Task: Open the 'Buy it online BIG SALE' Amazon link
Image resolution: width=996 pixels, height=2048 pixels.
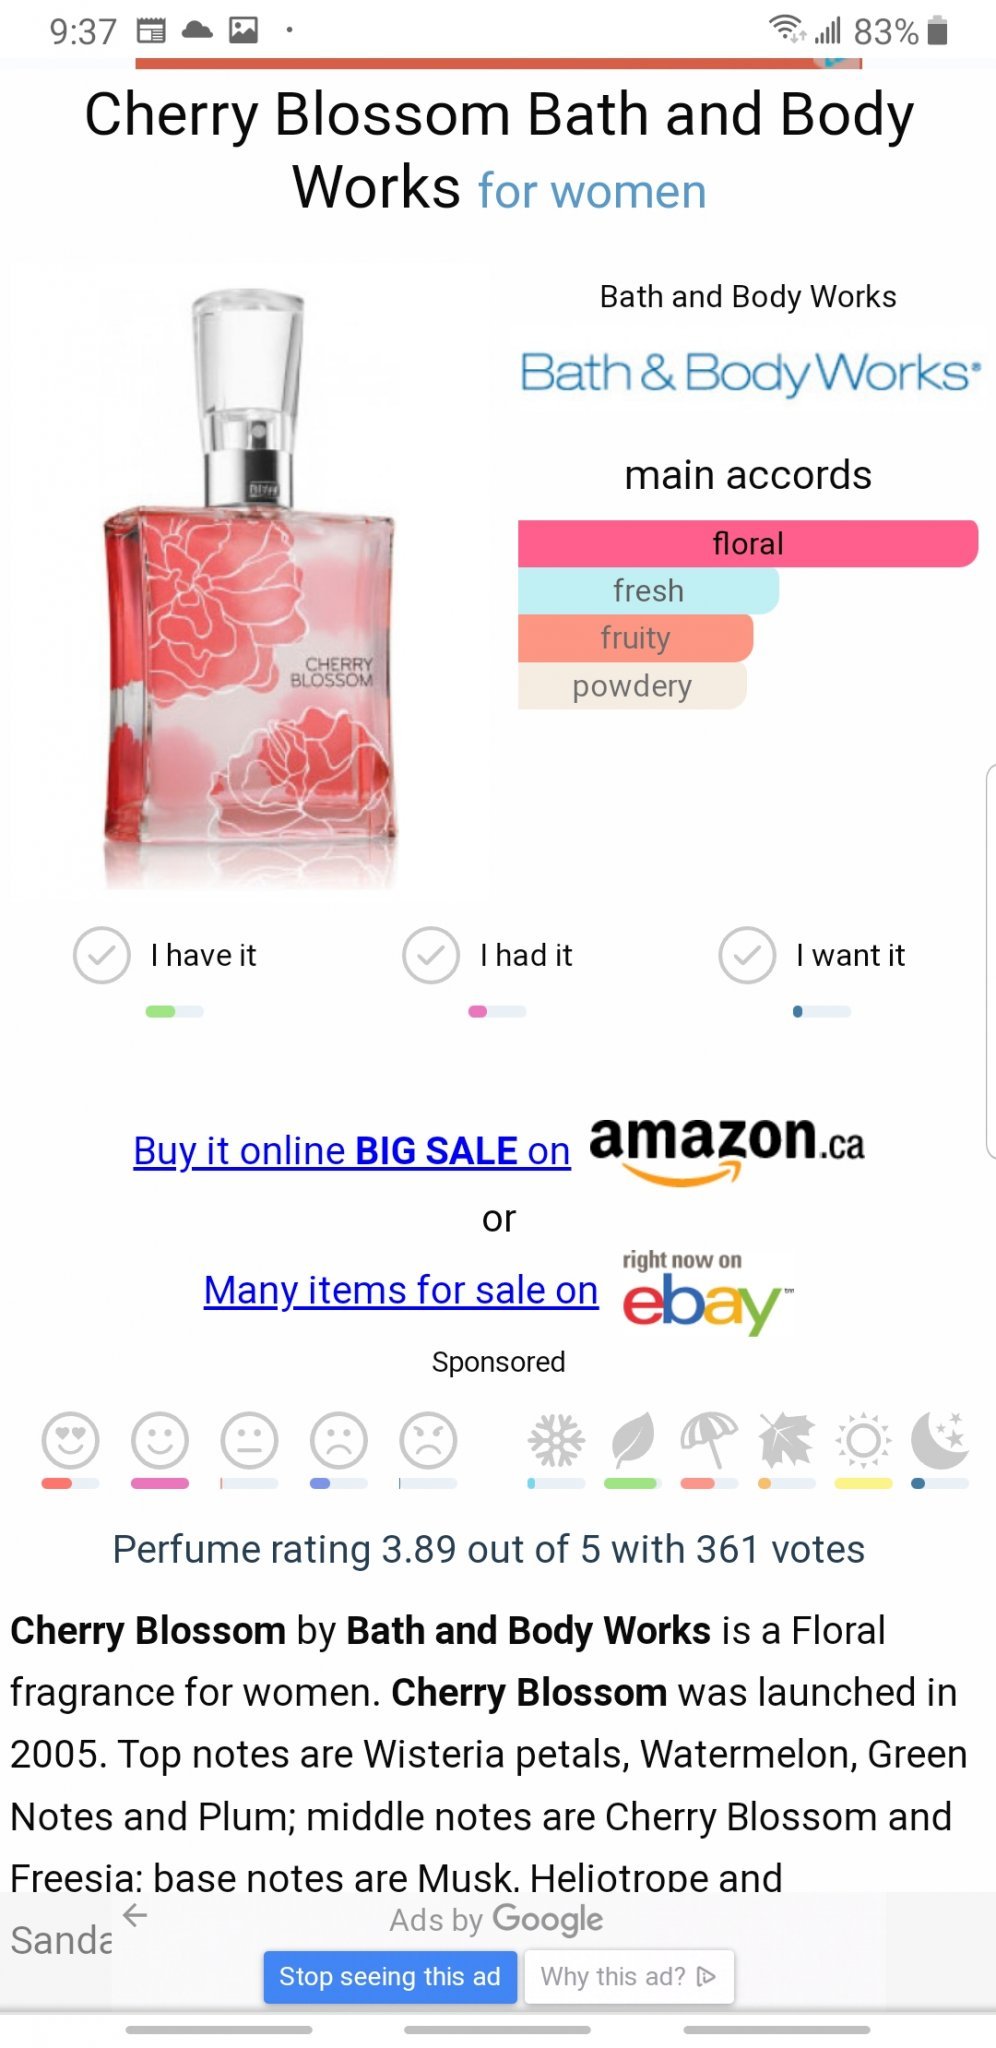Action: tap(352, 1151)
